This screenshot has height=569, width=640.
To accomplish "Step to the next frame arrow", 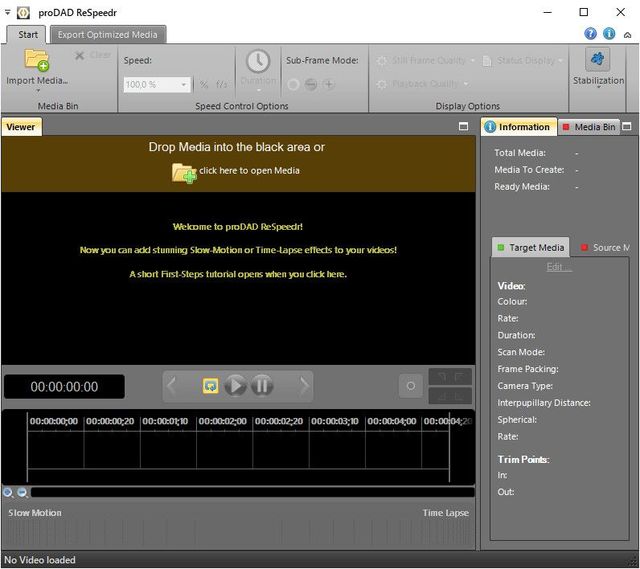I will [x=304, y=386].
